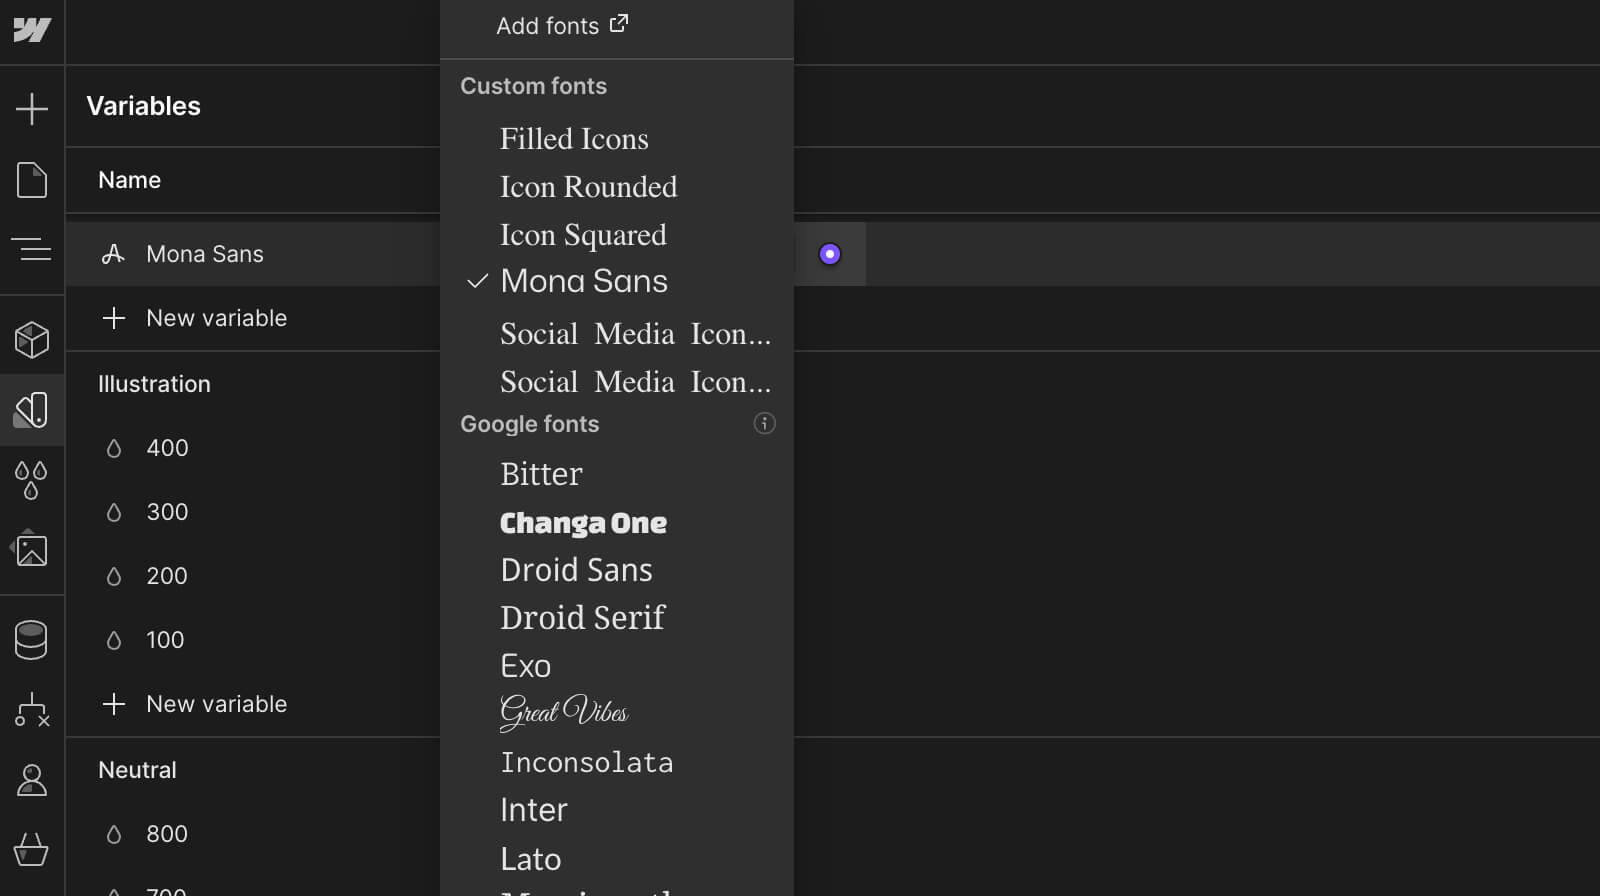1600x896 pixels.
Task: Click the Neutral group heading
Action: coord(137,770)
